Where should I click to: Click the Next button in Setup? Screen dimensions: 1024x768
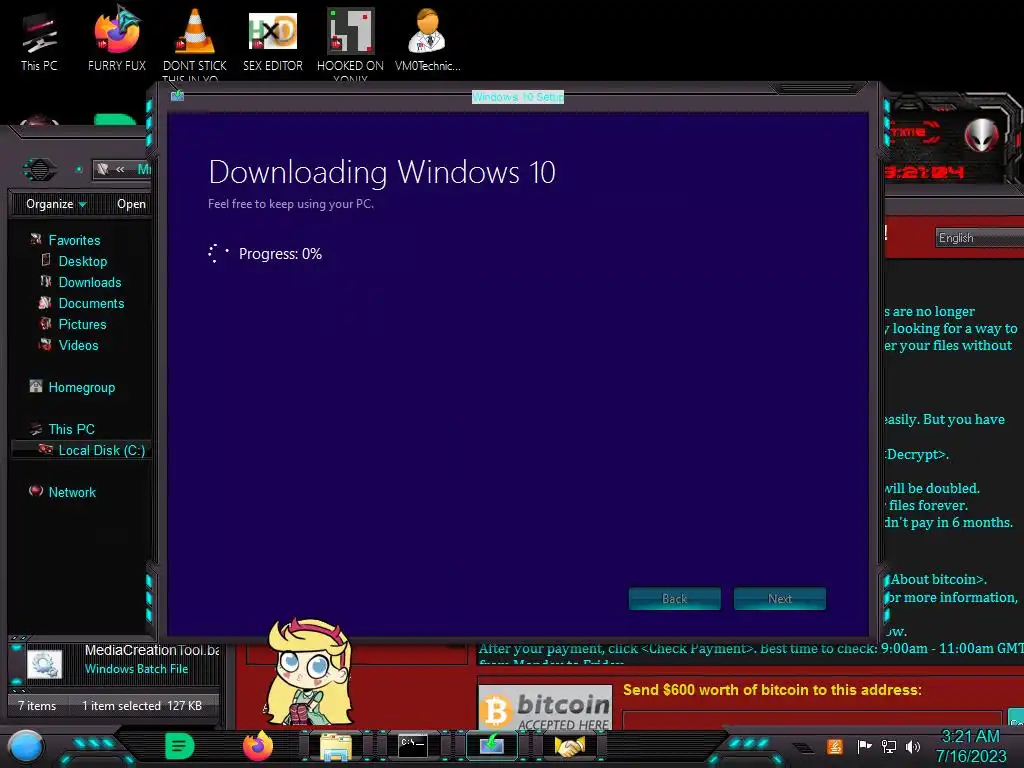point(780,599)
